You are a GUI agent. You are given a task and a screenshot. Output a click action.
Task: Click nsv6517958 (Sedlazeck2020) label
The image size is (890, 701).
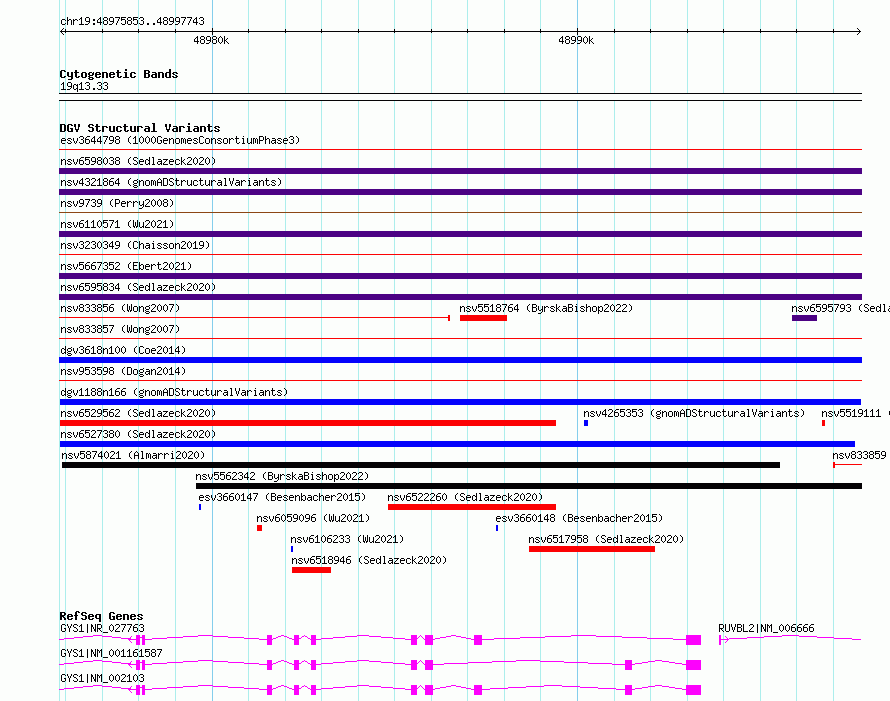[606, 539]
